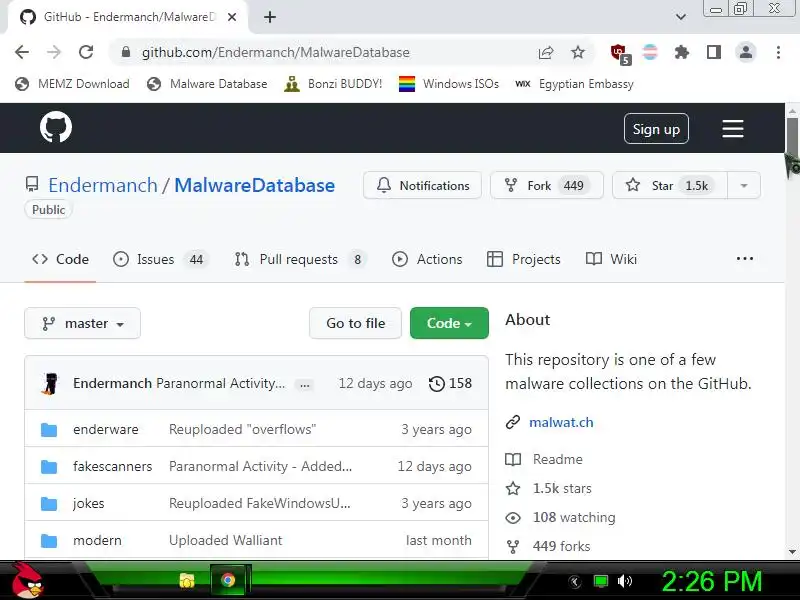Toggle the browser side panel icon
Viewport: 800px width, 600px height.
[714, 52]
